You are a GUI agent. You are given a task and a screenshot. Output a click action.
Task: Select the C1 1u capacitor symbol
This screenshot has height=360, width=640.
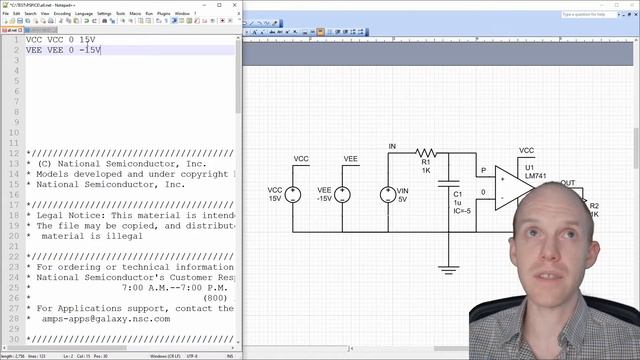click(x=449, y=183)
